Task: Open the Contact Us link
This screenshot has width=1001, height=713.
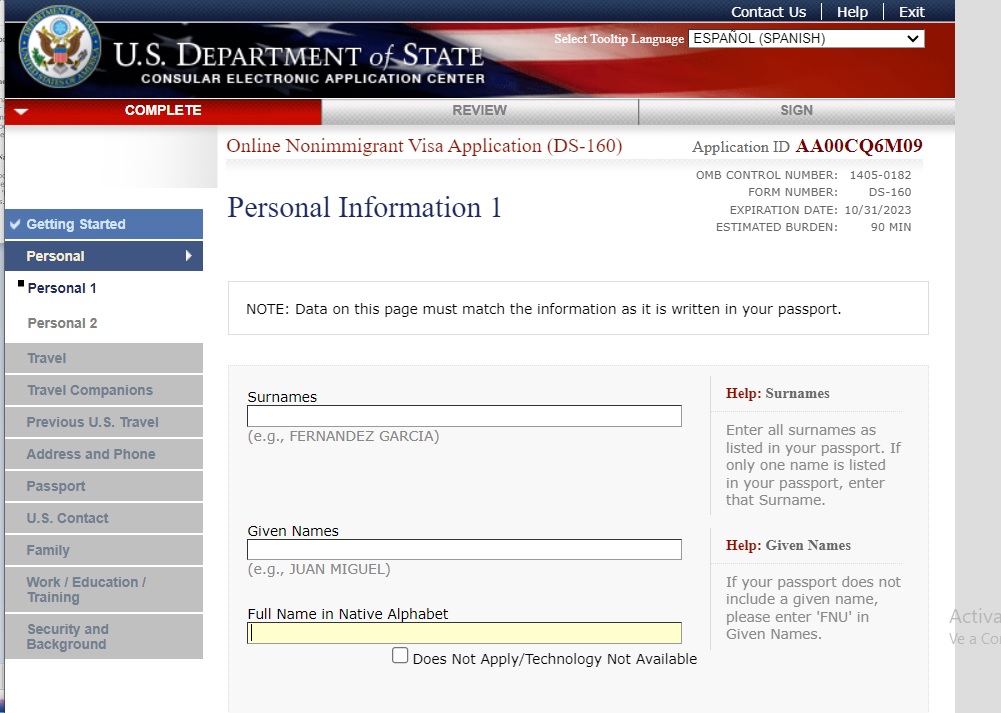Action: [768, 12]
